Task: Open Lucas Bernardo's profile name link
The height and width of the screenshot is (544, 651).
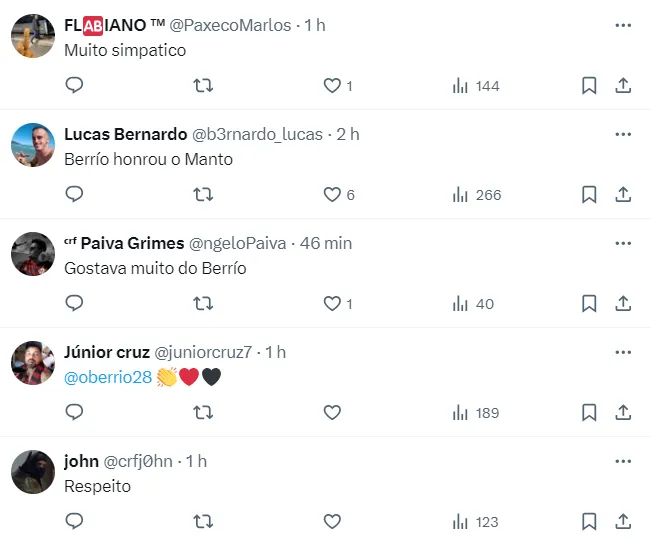Action: coord(125,134)
